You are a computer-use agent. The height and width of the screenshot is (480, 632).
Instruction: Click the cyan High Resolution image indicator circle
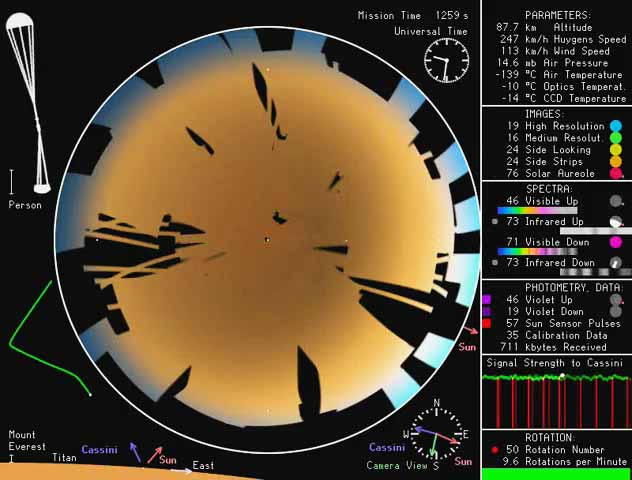click(x=615, y=126)
